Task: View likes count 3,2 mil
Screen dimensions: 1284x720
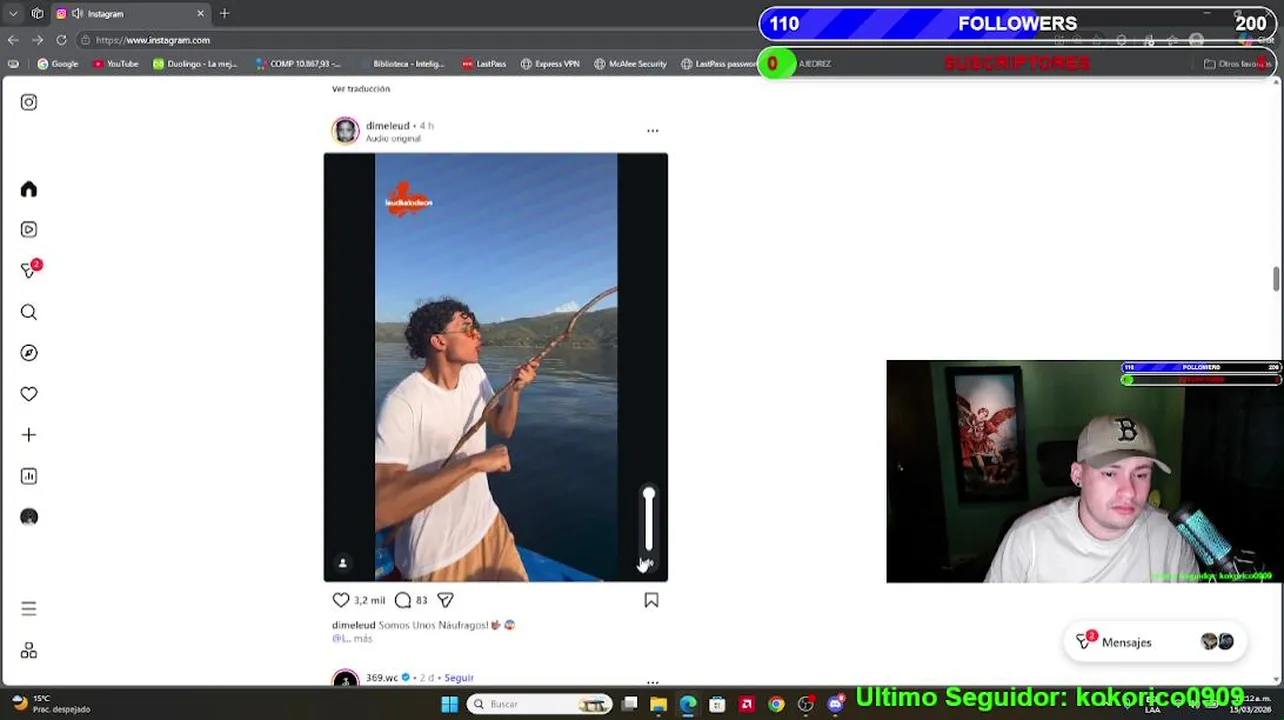Action: [369, 600]
